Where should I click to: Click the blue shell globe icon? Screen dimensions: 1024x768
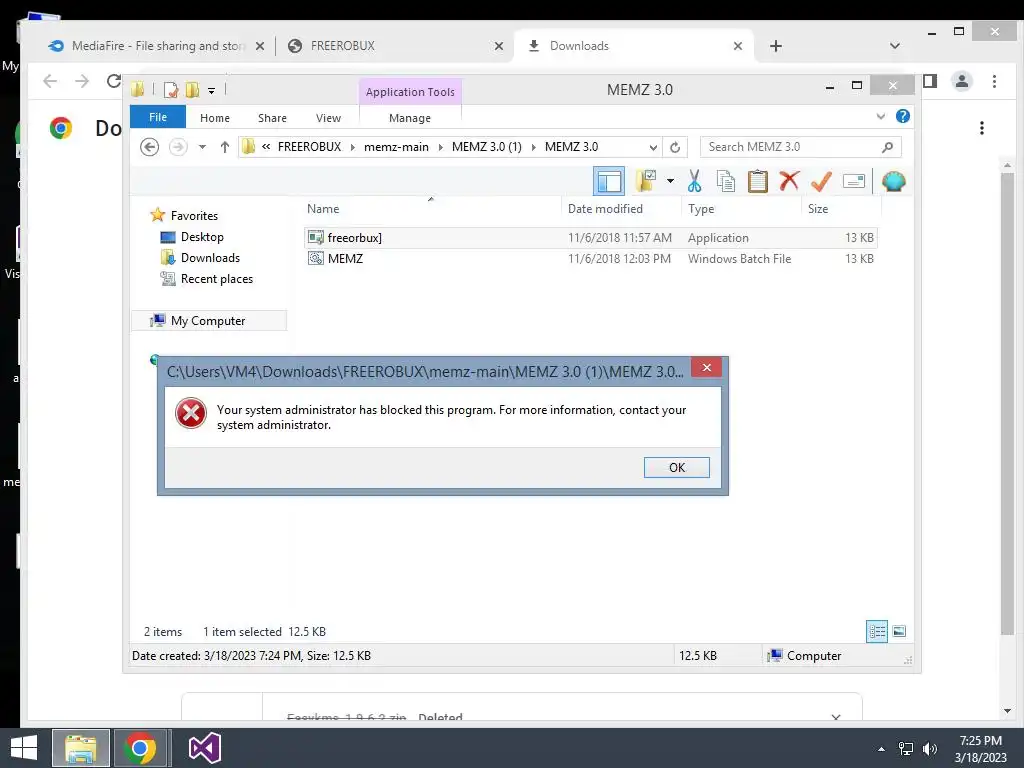coord(893,181)
